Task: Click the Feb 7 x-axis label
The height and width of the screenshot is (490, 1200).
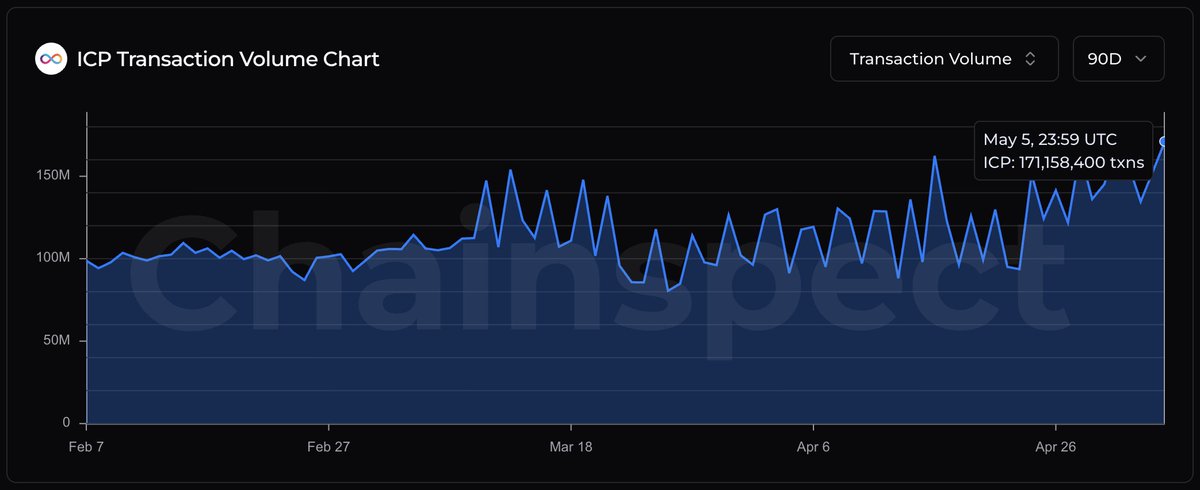Action: pos(85,447)
